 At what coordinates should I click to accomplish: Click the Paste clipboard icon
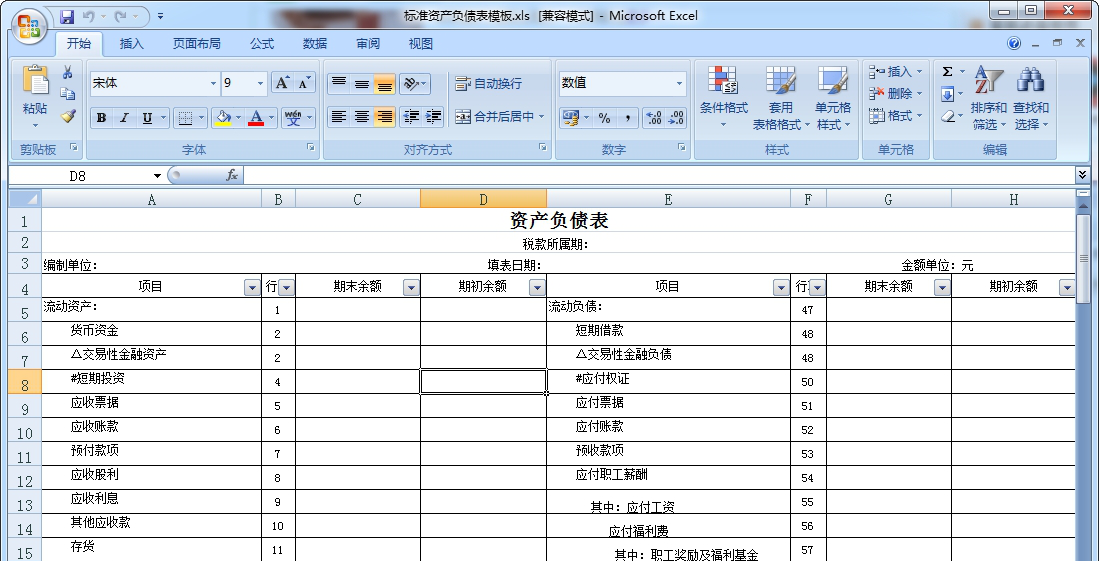pyautogui.click(x=35, y=81)
